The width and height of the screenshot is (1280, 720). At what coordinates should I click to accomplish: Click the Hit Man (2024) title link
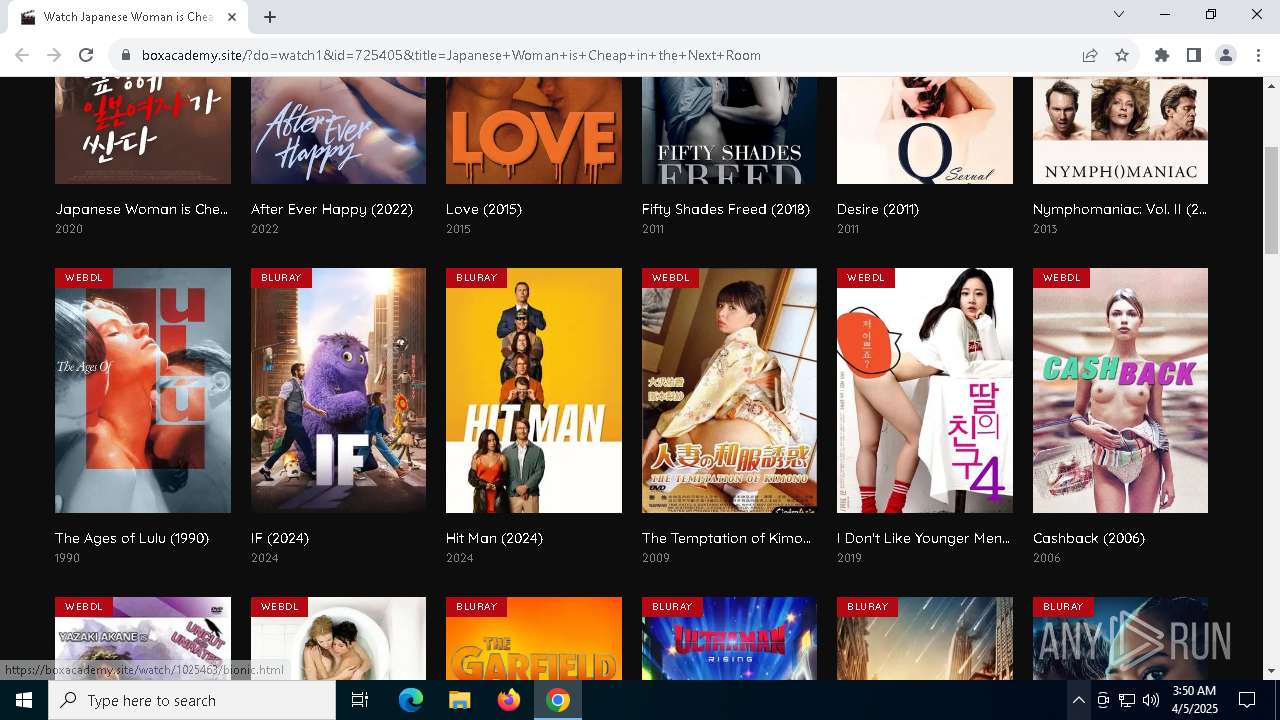point(494,538)
